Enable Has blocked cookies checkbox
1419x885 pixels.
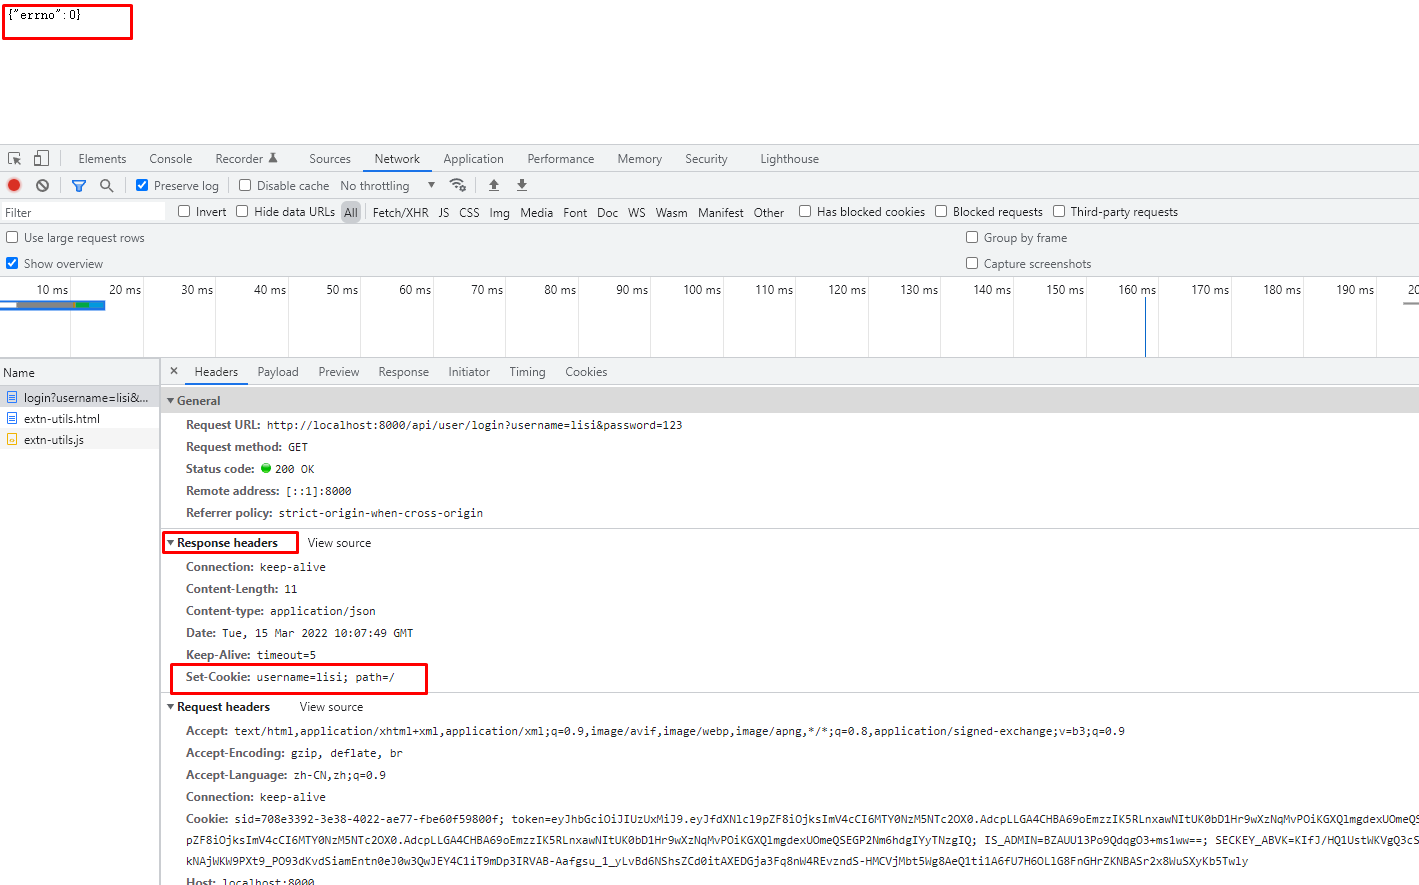pyautogui.click(x=805, y=211)
